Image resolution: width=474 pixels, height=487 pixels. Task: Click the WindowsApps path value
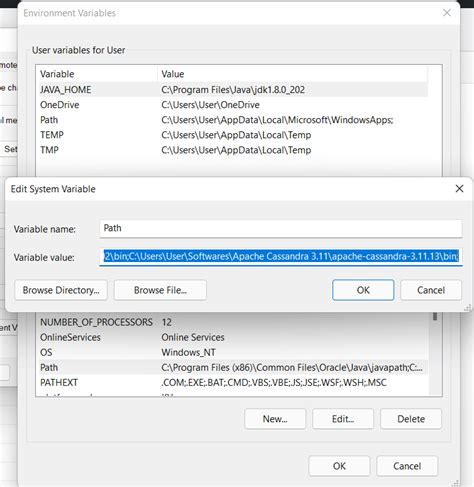[277, 120]
